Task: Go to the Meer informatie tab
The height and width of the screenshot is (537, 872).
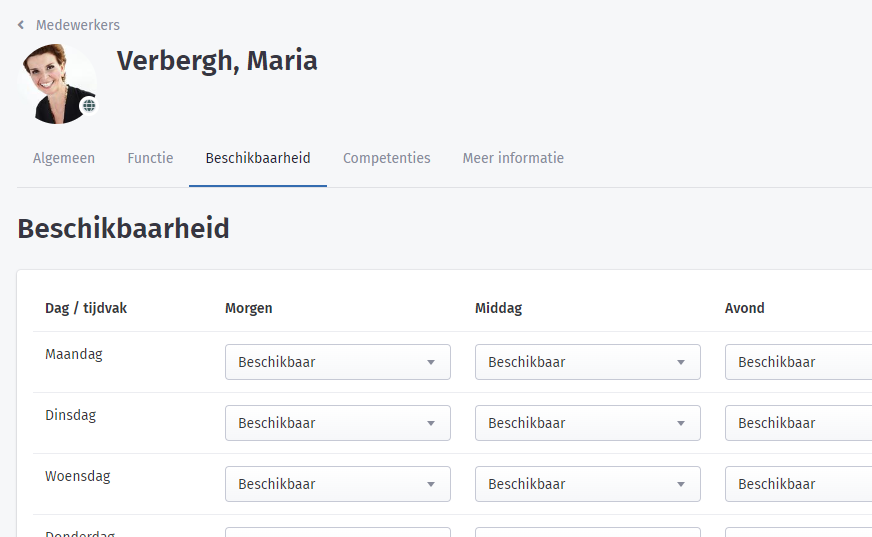Action: [513, 158]
